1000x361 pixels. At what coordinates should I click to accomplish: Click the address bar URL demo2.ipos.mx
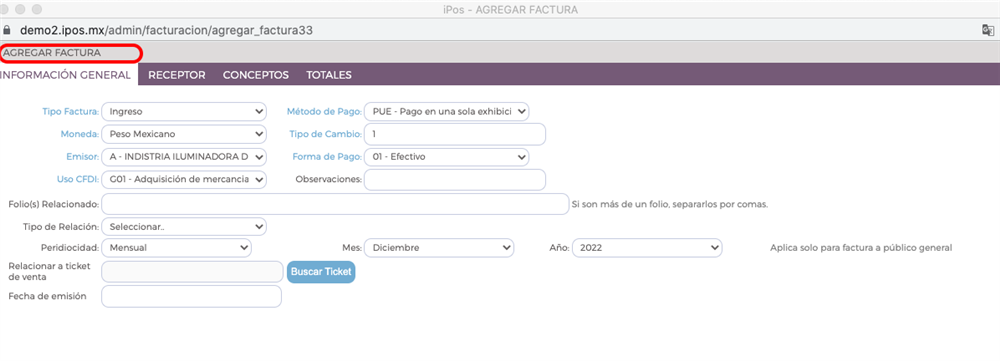coord(166,30)
